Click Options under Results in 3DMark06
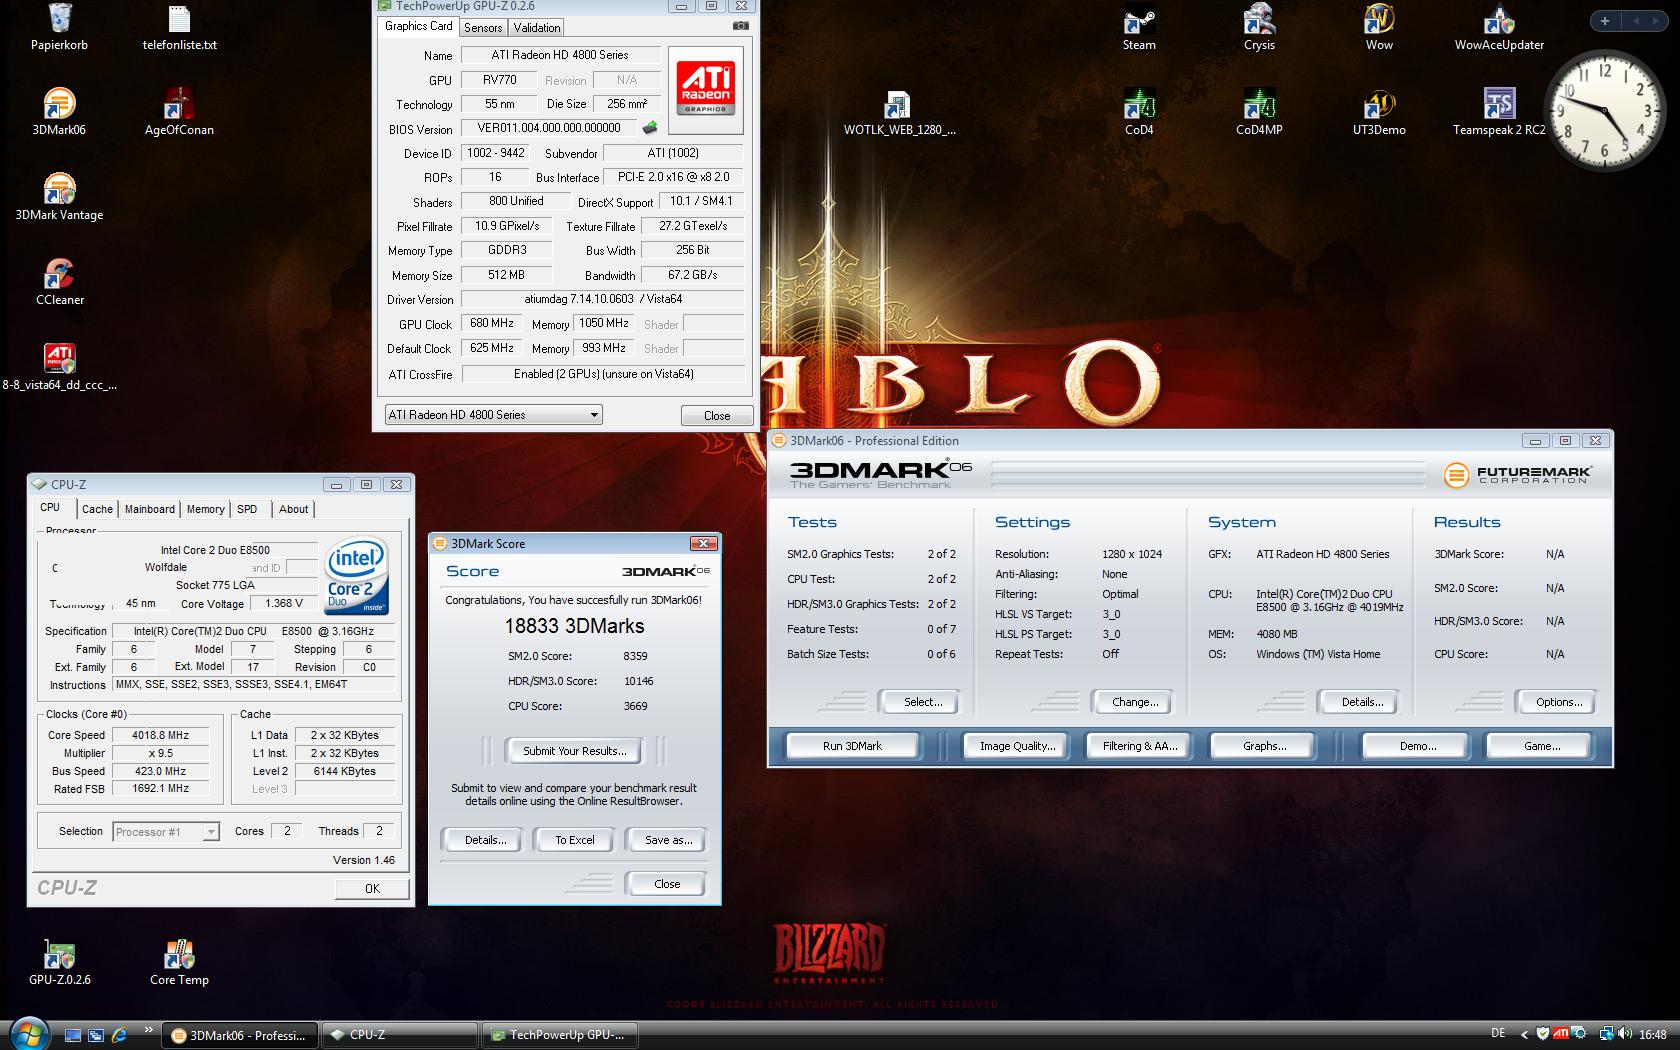Viewport: 1680px width, 1050px height. click(1559, 702)
